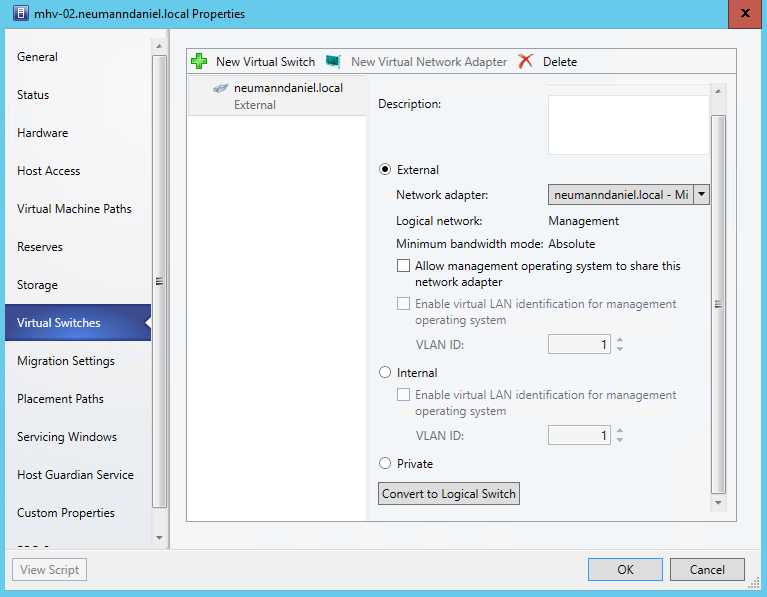
Task: Go to the Host Guardian Service page
Action: pos(75,475)
